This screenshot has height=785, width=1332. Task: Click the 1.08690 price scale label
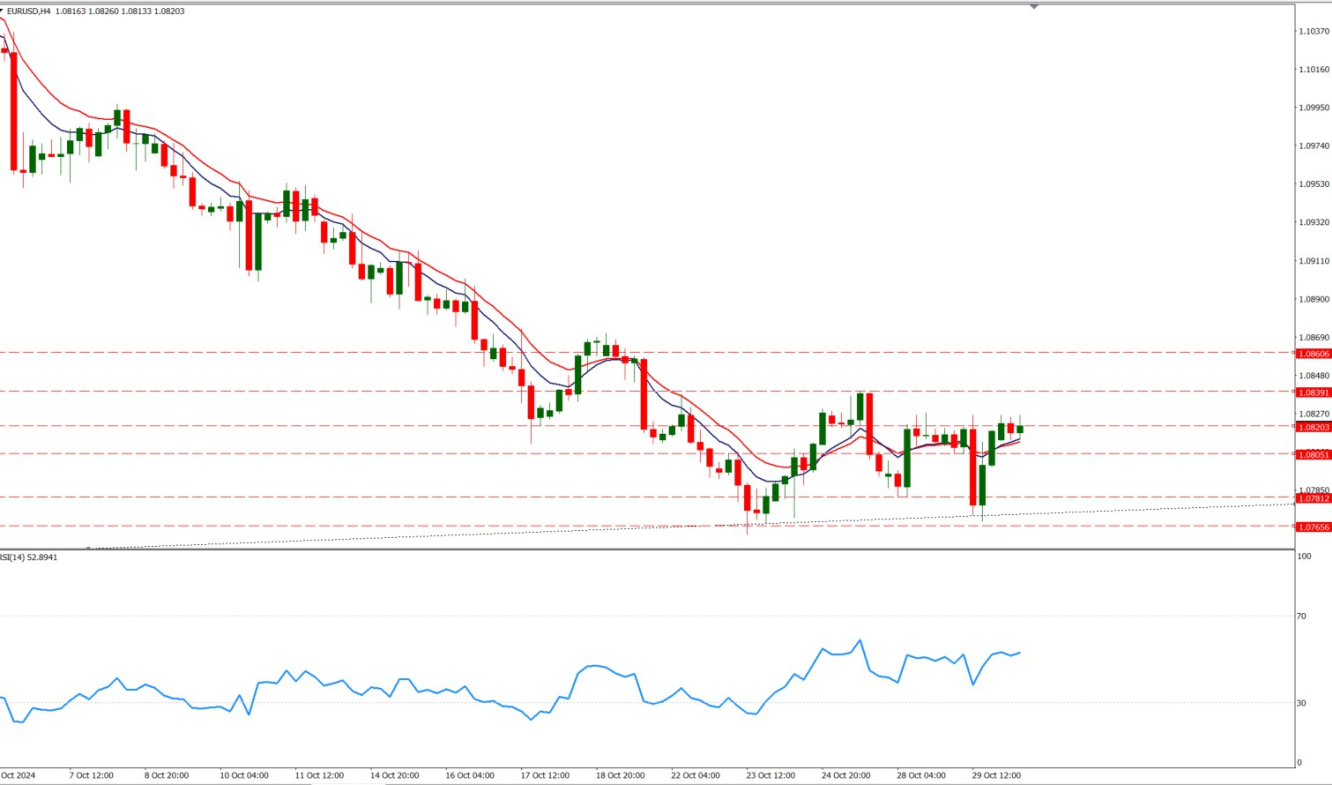tap(1314, 337)
